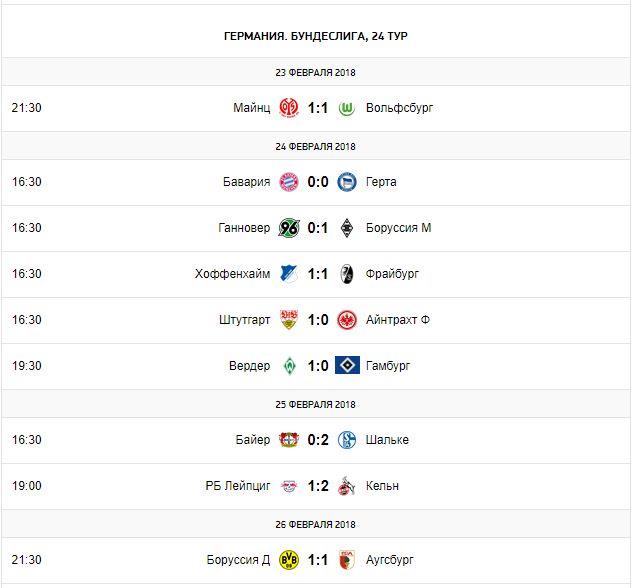Click the Hoffenheim club logo
This screenshot has height=588, width=633.
click(x=289, y=274)
